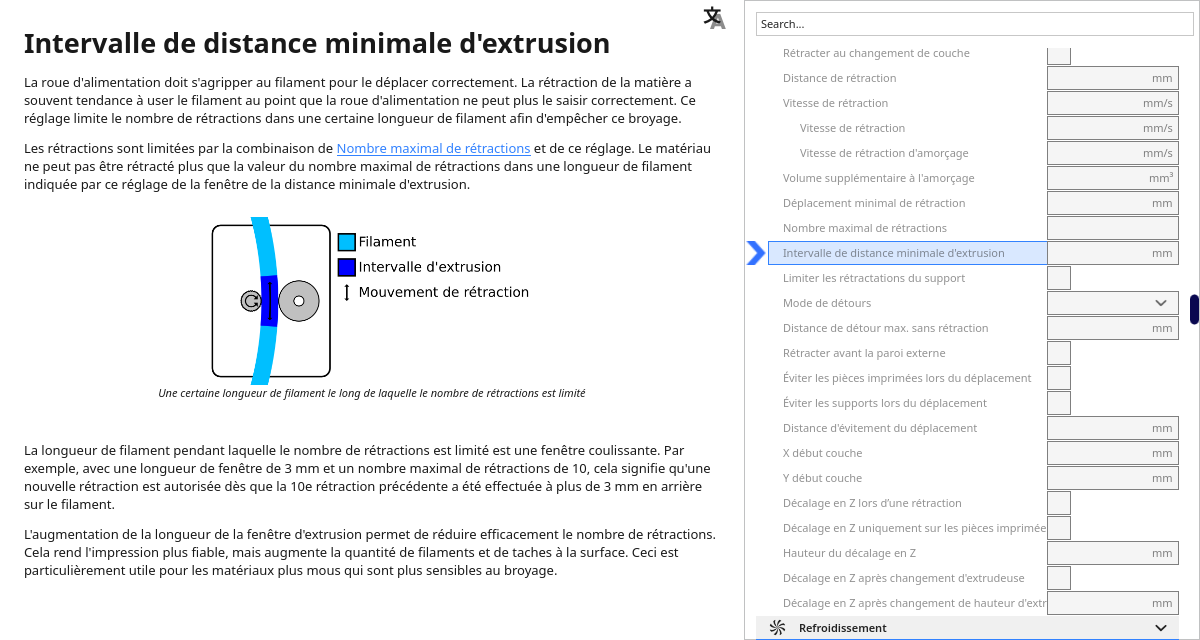Click Distance d'évitement du déplacement mm field
This screenshot has width=1200, height=640.
click(1113, 428)
